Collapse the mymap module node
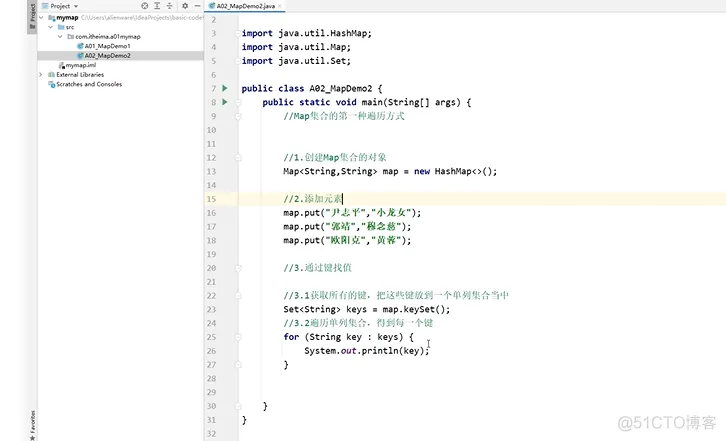This screenshot has height=441, width=726. point(42,18)
